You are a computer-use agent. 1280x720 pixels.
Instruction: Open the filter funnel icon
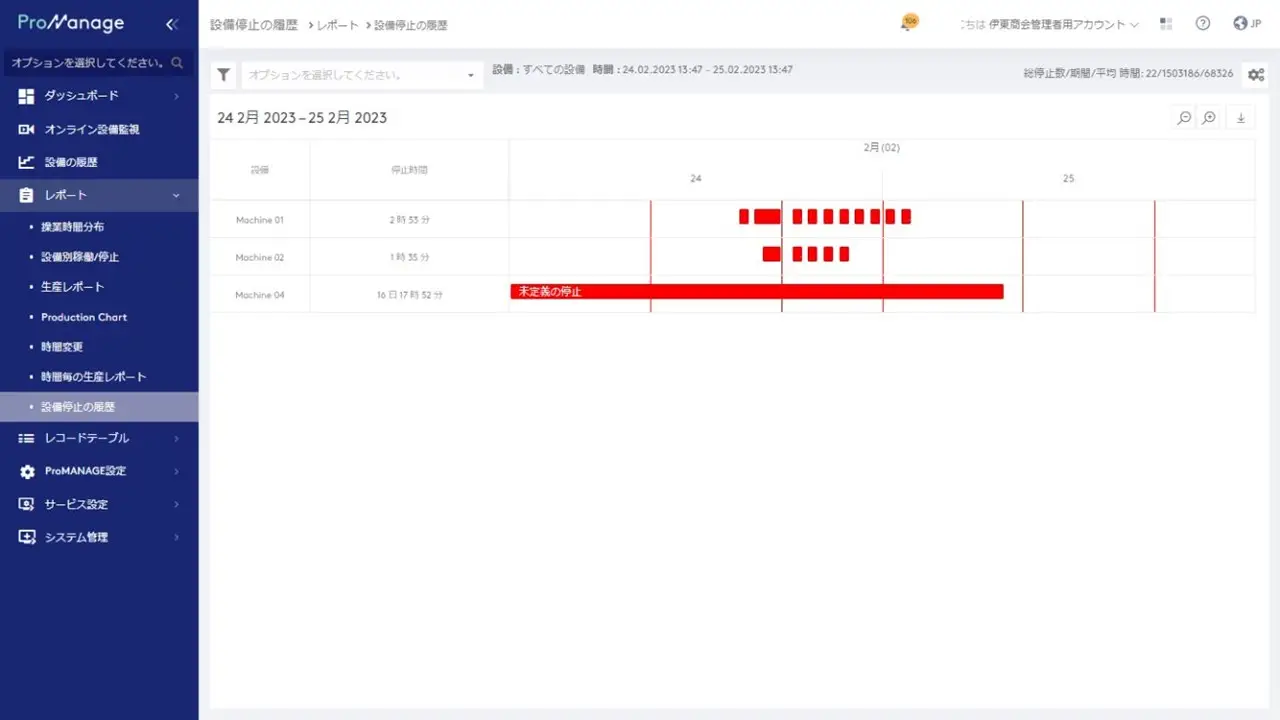pyautogui.click(x=224, y=75)
